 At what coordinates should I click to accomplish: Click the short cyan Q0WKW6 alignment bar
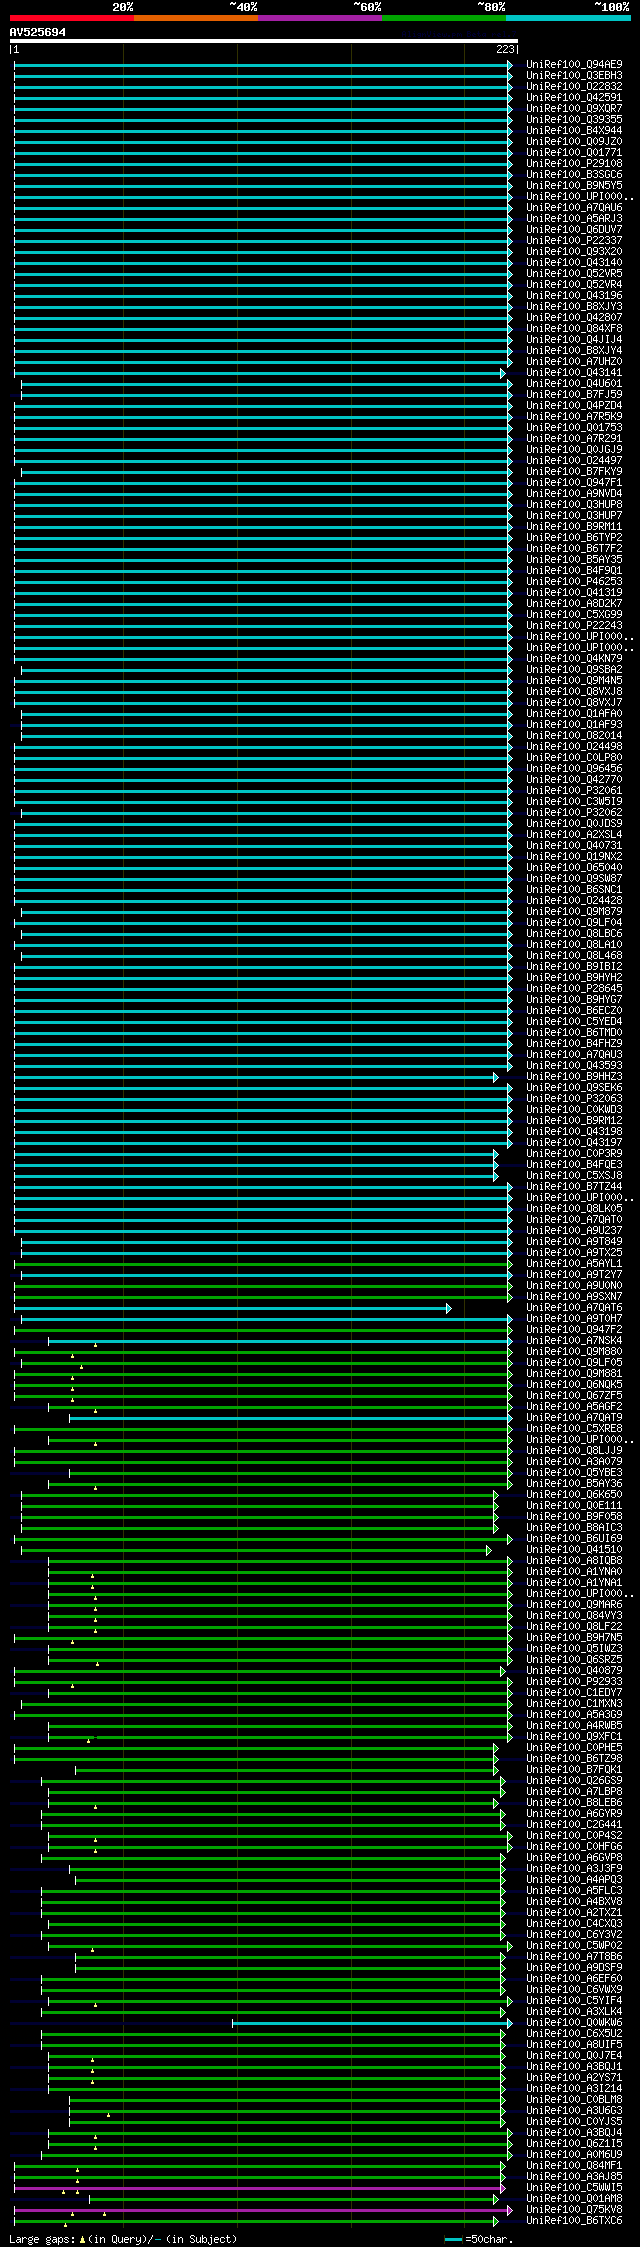[x=372, y=2022]
